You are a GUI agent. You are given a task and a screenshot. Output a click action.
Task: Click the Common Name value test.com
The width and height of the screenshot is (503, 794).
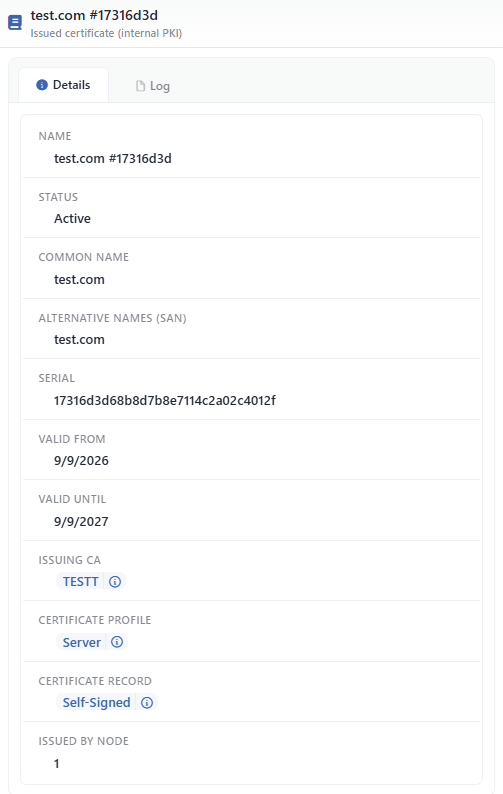[x=80, y=280]
